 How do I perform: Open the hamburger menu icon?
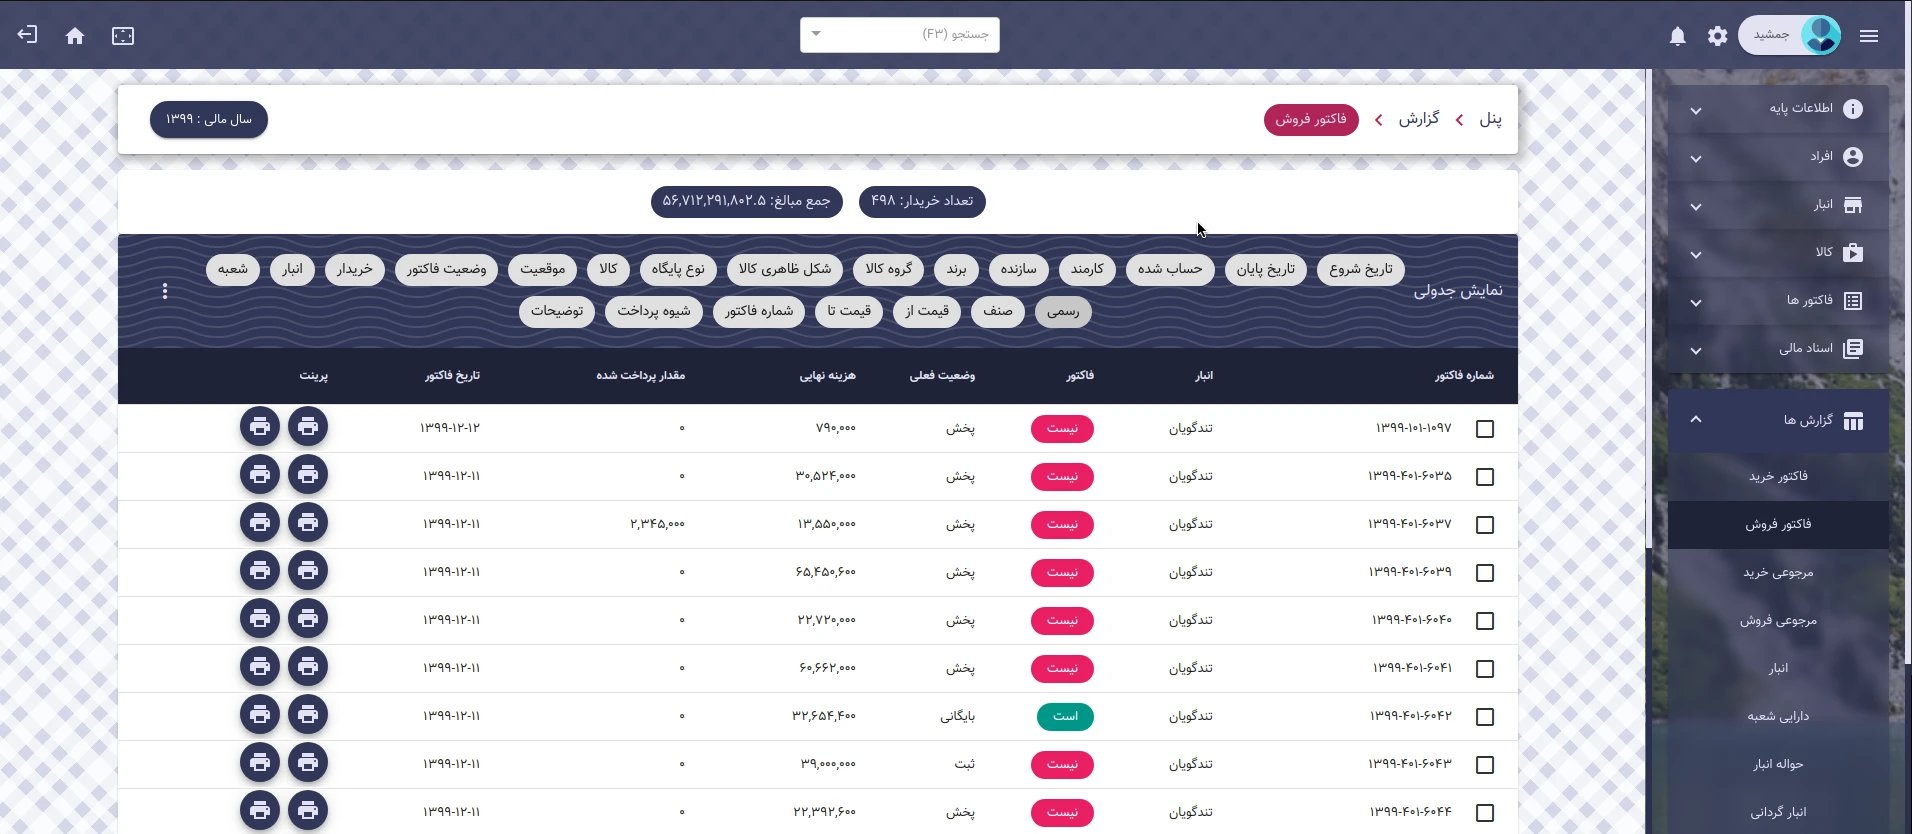pyautogui.click(x=1869, y=36)
